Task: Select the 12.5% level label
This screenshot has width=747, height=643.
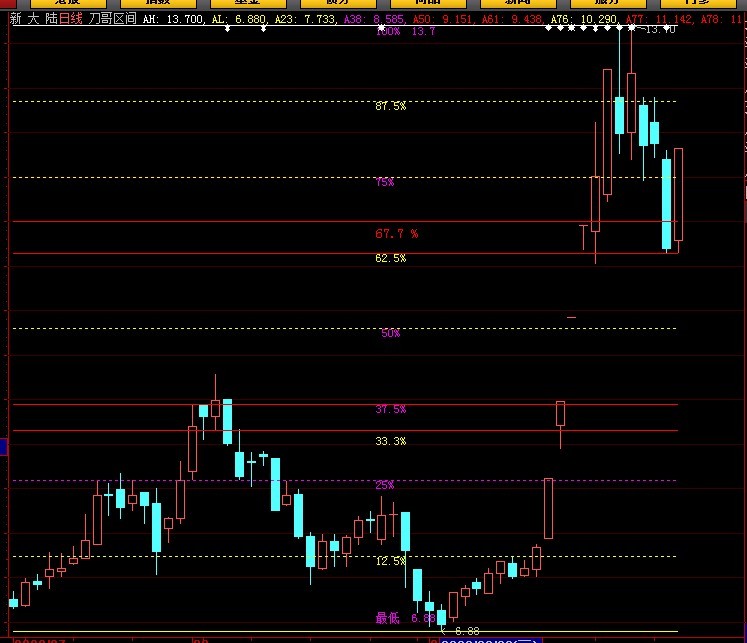Action: tap(391, 561)
